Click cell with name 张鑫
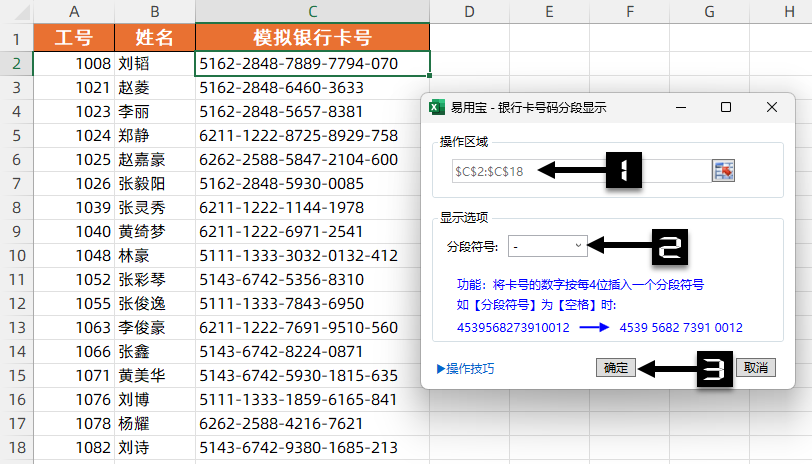Viewport: 812px width, 464px height. pos(155,351)
